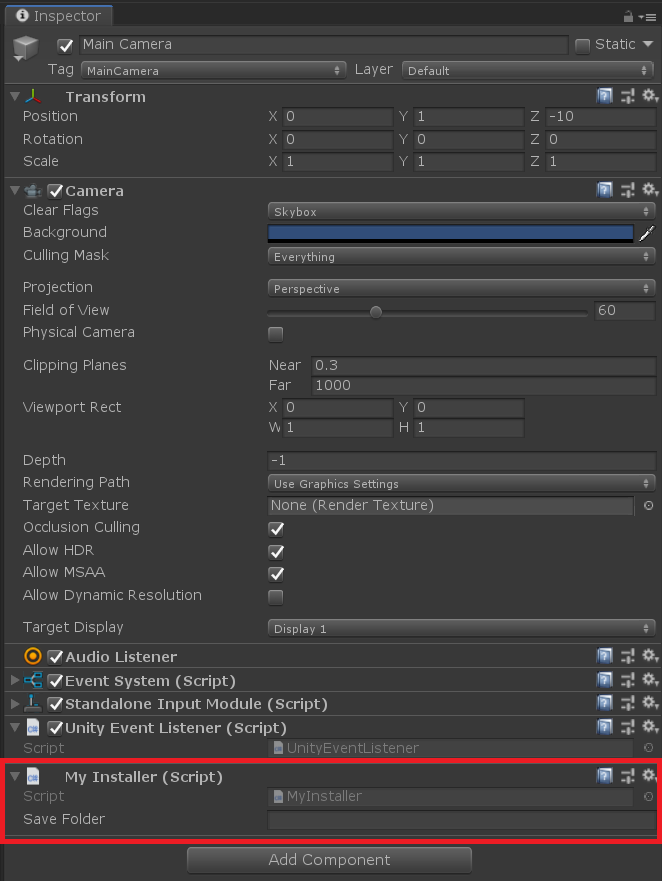Open Audio Listener preset selector icon
Screen dimensions: 663x881
click(627, 656)
